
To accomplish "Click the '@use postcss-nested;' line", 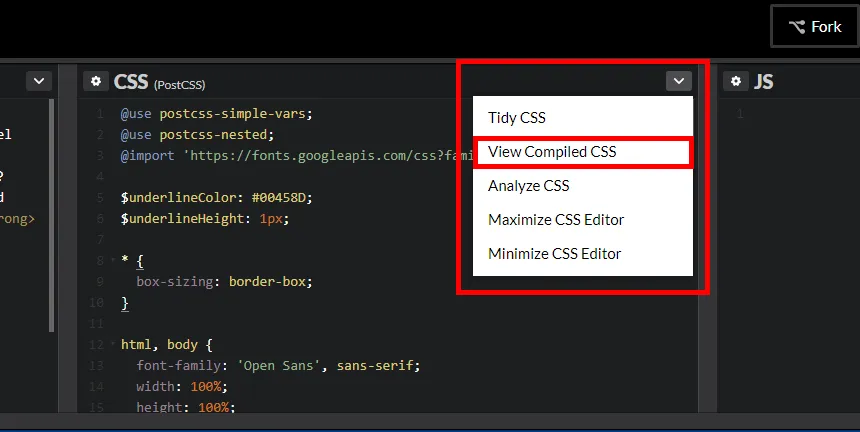I will [197, 134].
